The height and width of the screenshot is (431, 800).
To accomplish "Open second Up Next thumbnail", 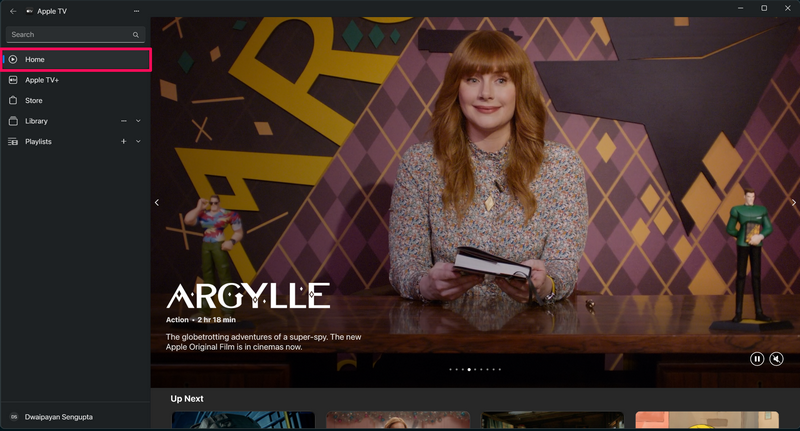I will click(398, 420).
